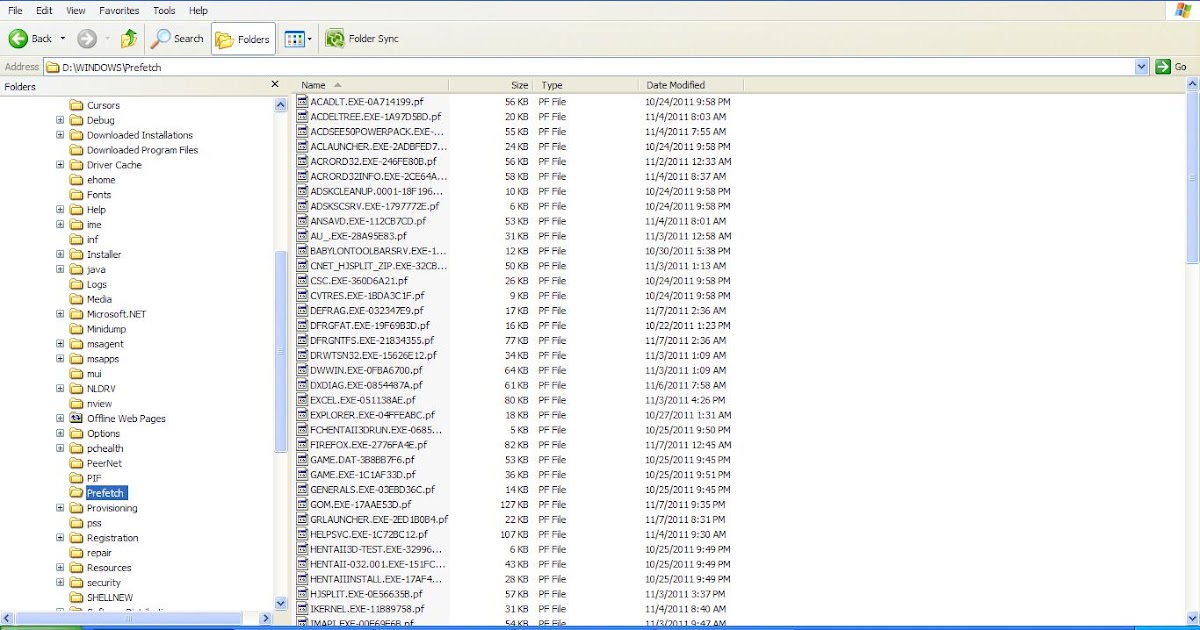Viewport: 1200px width, 630px height.
Task: Expand the security folder node
Action: click(60, 582)
